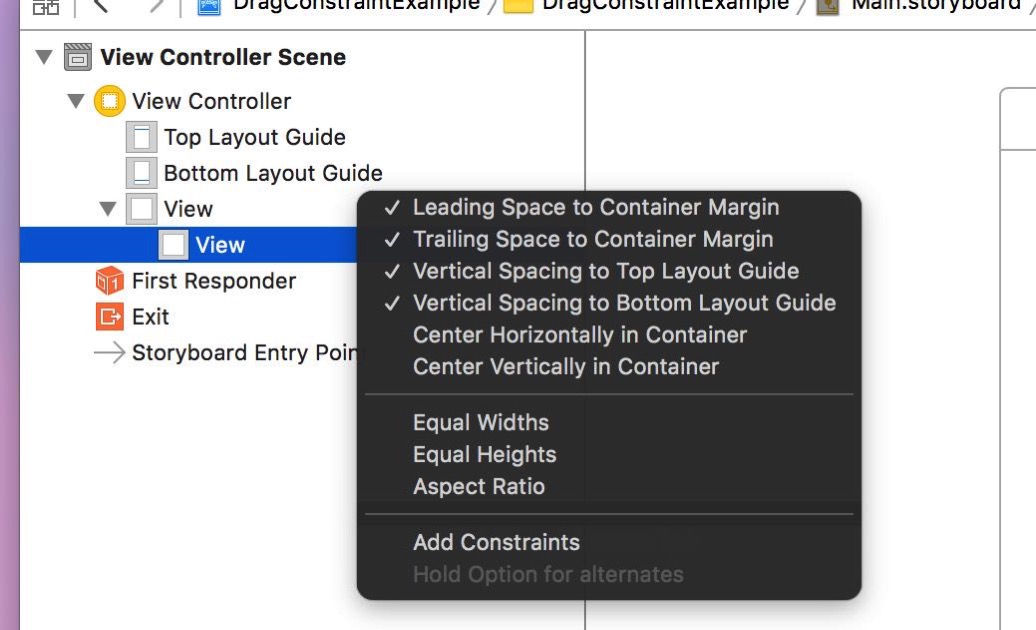
Task: Collapse the View Controller Scene disclosure triangle
Action: pos(44,57)
